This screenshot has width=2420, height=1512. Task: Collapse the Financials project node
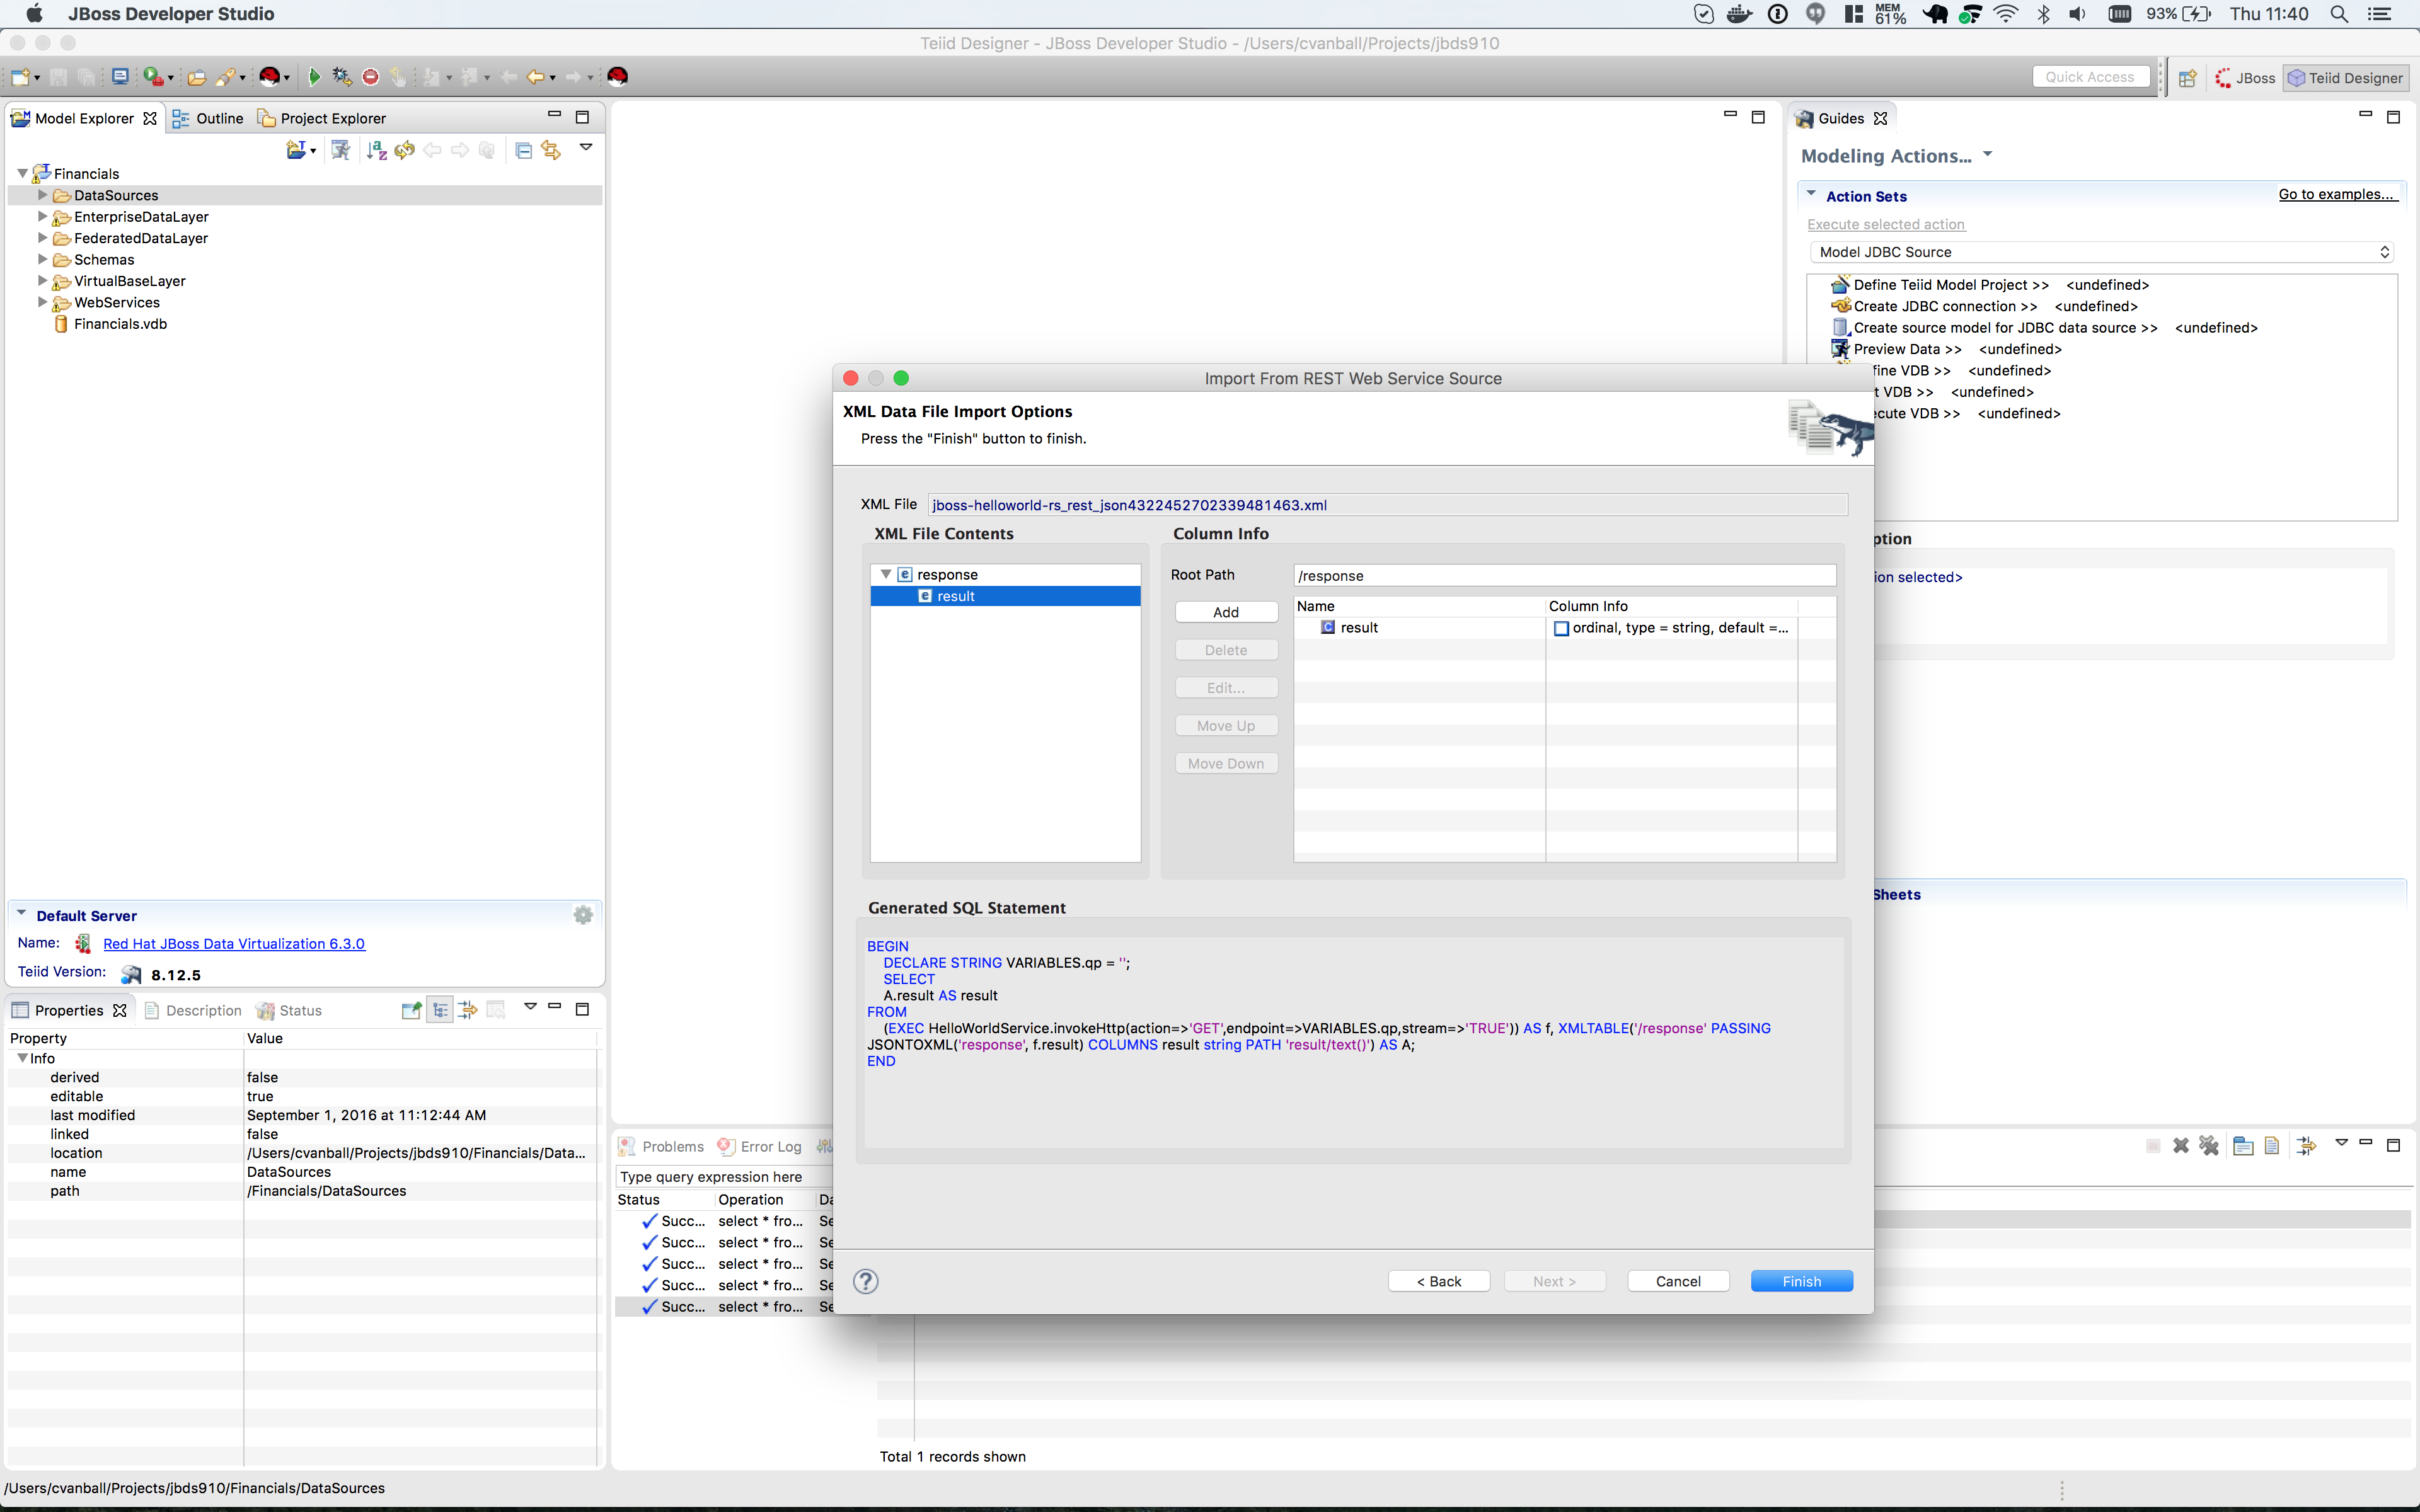click(22, 172)
